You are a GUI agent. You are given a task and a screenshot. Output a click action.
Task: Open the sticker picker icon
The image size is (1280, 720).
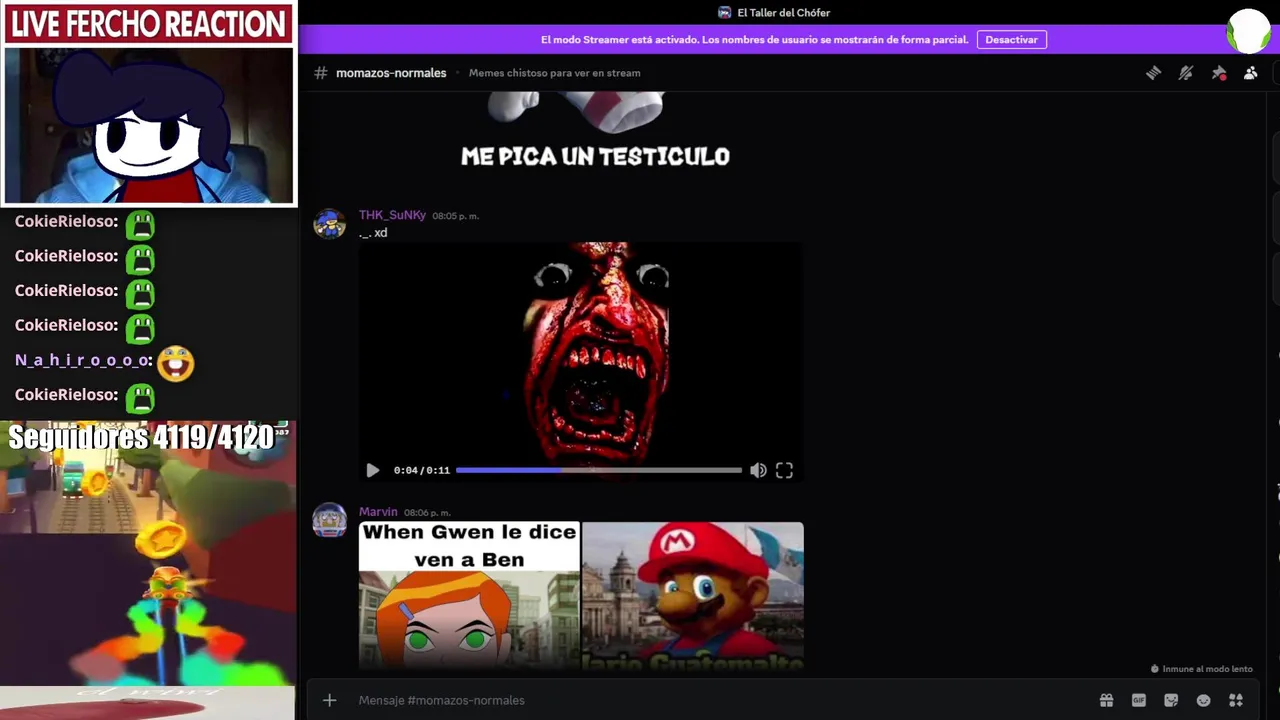(x=1171, y=700)
